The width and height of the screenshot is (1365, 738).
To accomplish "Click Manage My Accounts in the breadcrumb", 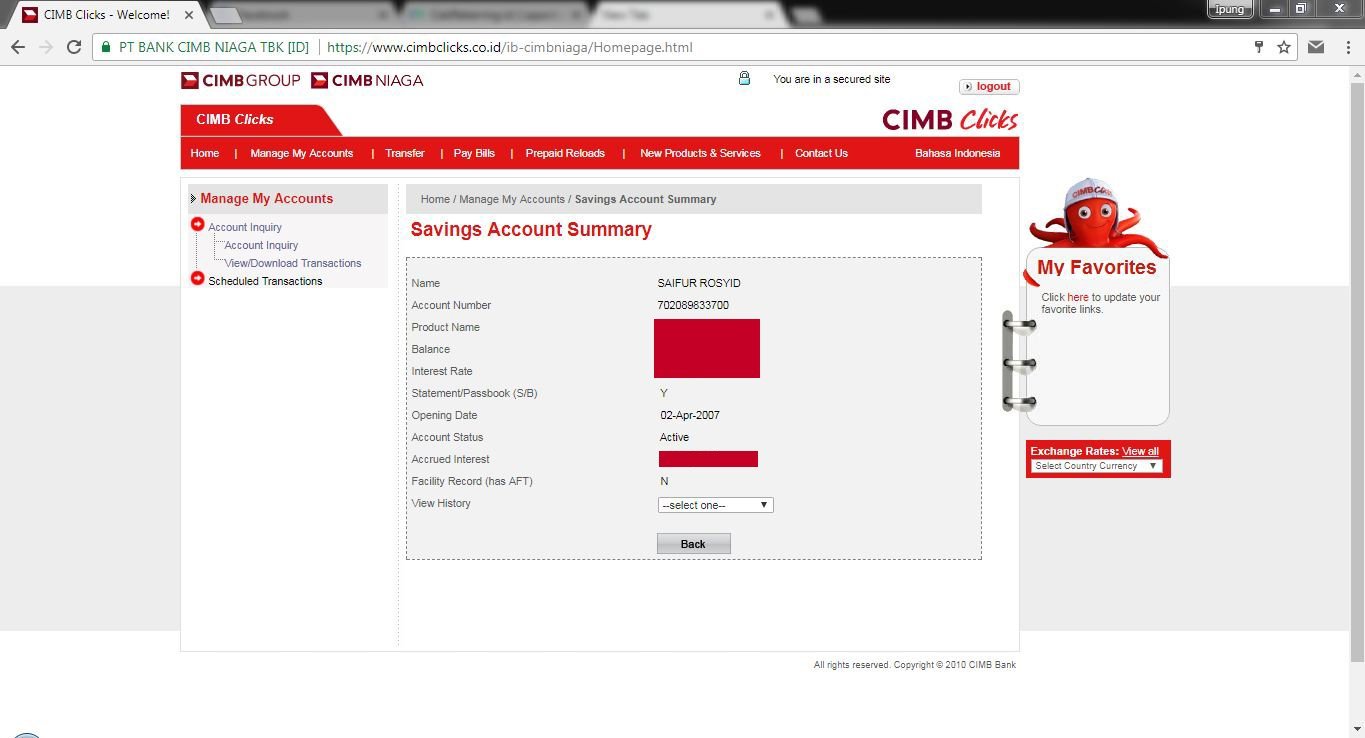I will pyautogui.click(x=512, y=199).
